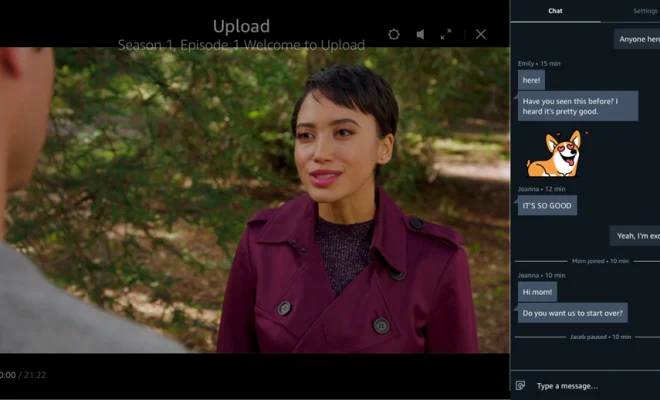Open the sticker picker icon beside message box
The width and height of the screenshot is (660, 400).
(520, 386)
